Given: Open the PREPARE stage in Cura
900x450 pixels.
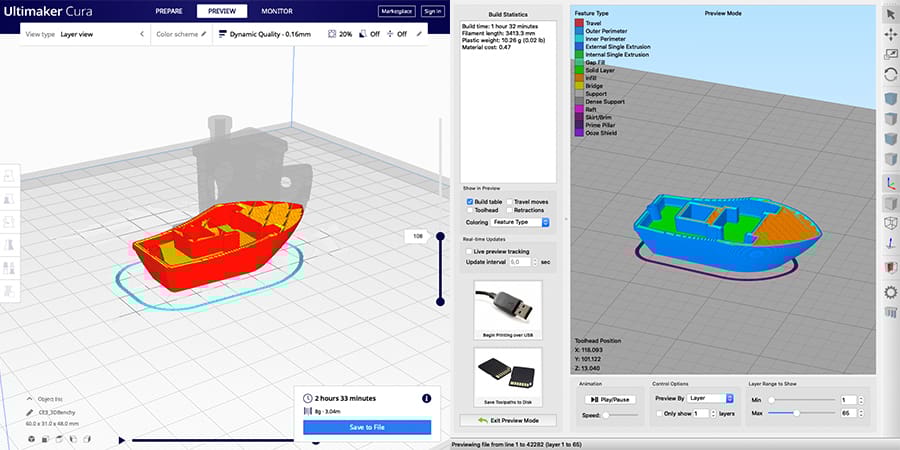Looking at the screenshot, I should pyautogui.click(x=169, y=11).
